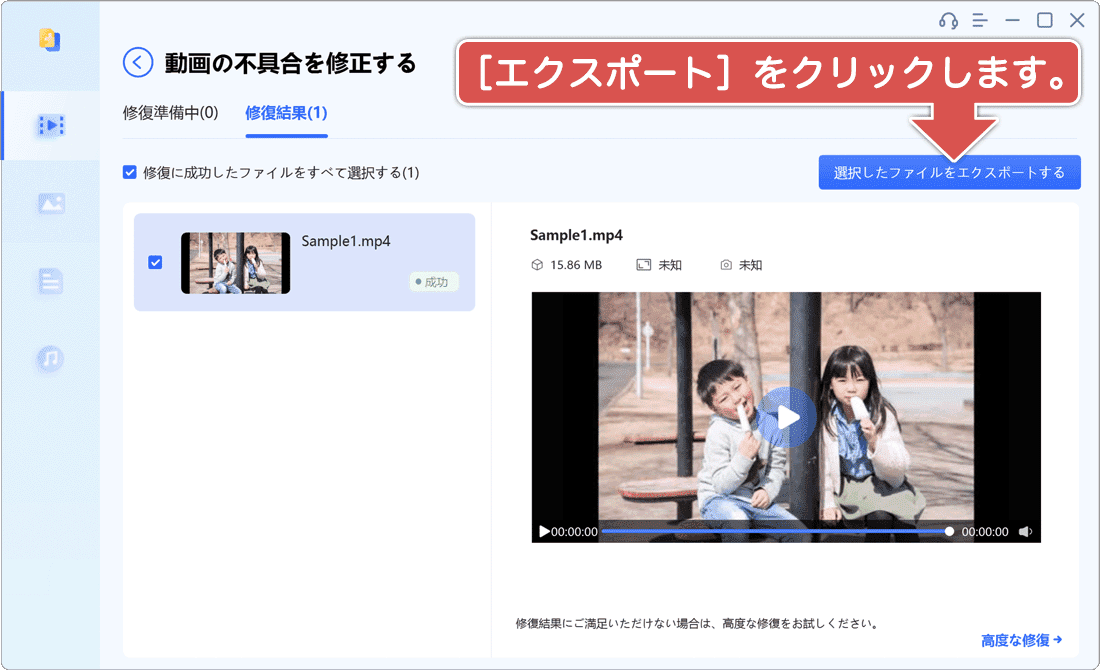
Task: Open the audio repair music icon
Action: pyautogui.click(x=51, y=358)
